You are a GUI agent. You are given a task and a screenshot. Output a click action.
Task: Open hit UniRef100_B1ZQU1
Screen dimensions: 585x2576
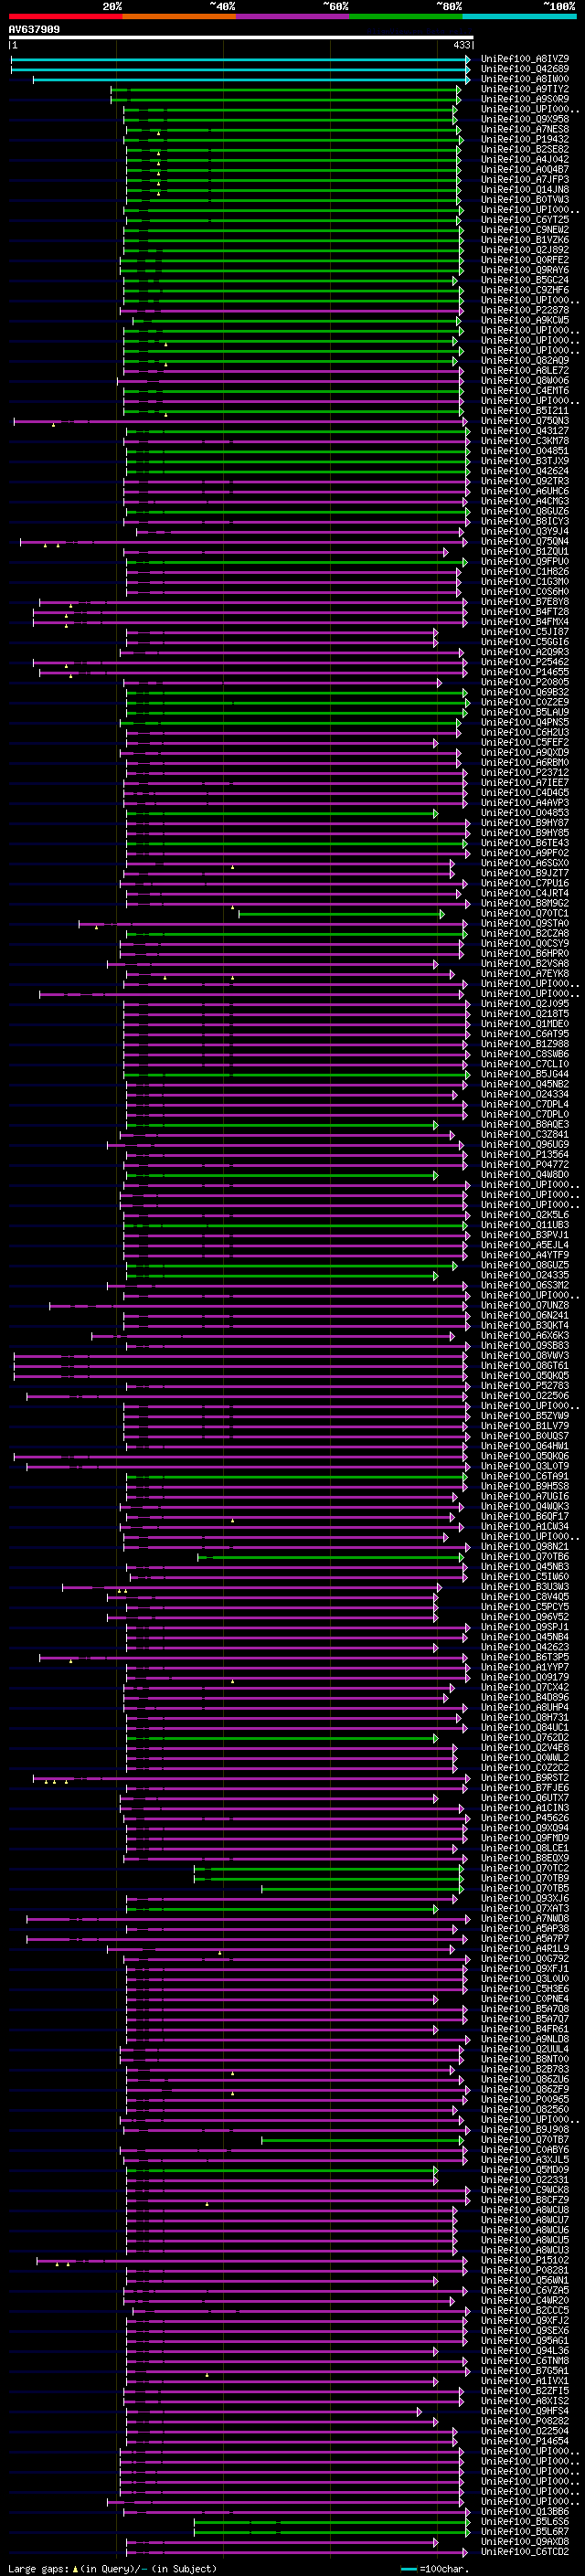pos(525,551)
